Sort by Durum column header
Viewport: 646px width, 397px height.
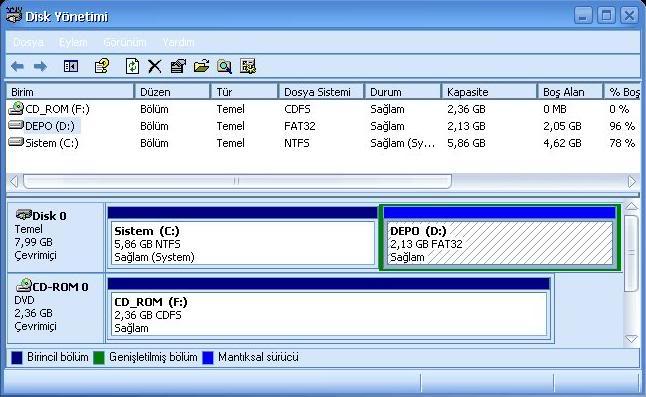coord(403,91)
